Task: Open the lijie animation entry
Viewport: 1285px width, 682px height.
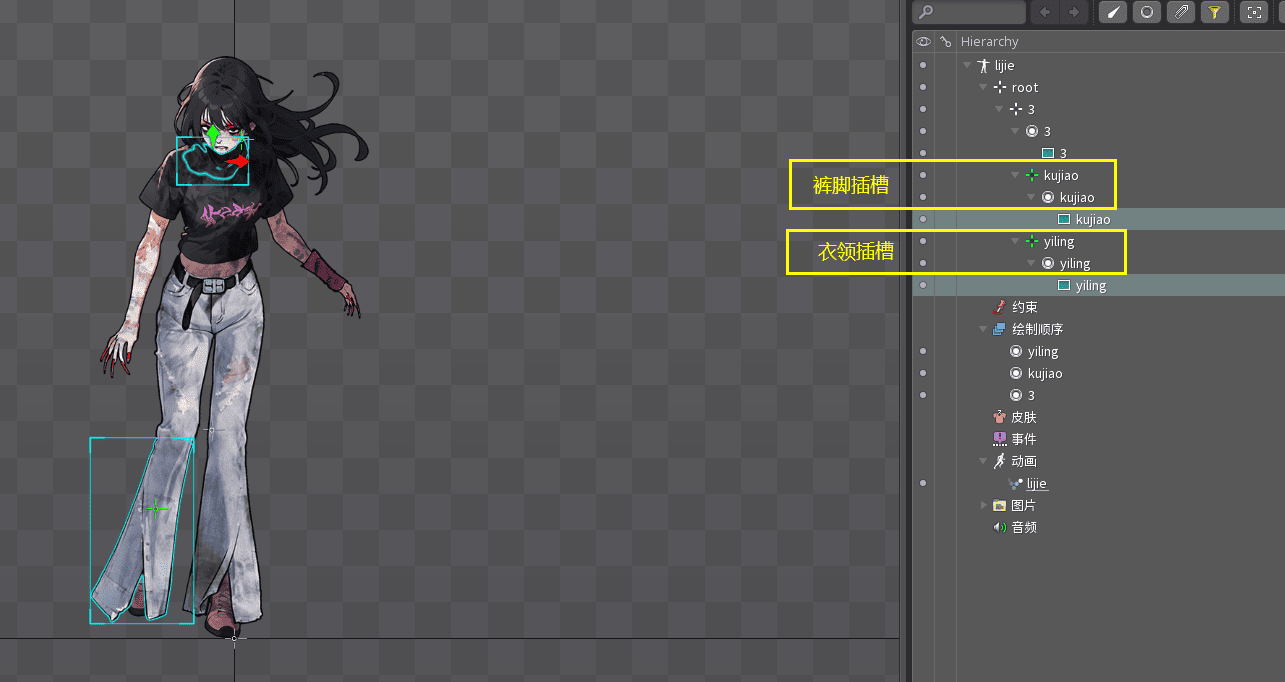Action: pyautogui.click(x=1037, y=484)
